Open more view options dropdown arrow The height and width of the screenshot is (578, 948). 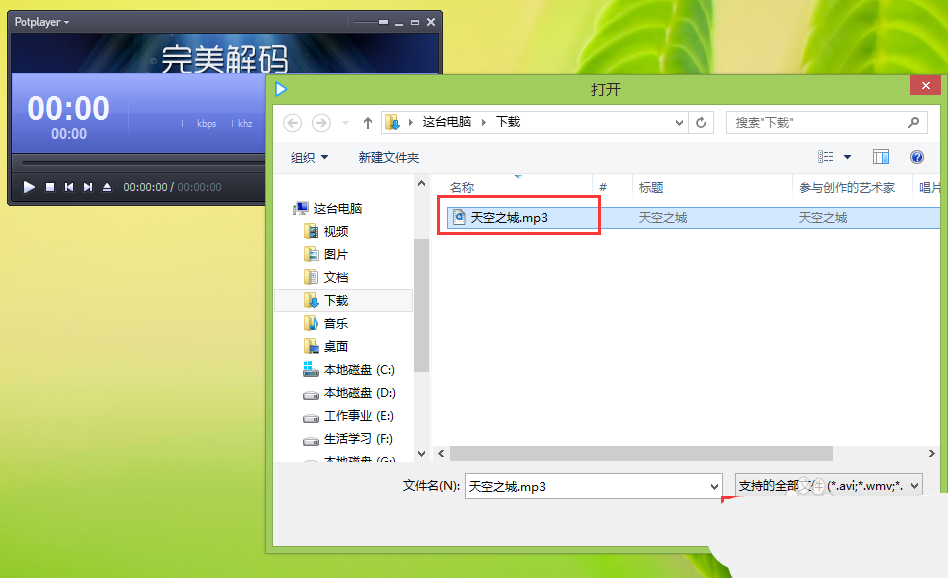click(847, 157)
